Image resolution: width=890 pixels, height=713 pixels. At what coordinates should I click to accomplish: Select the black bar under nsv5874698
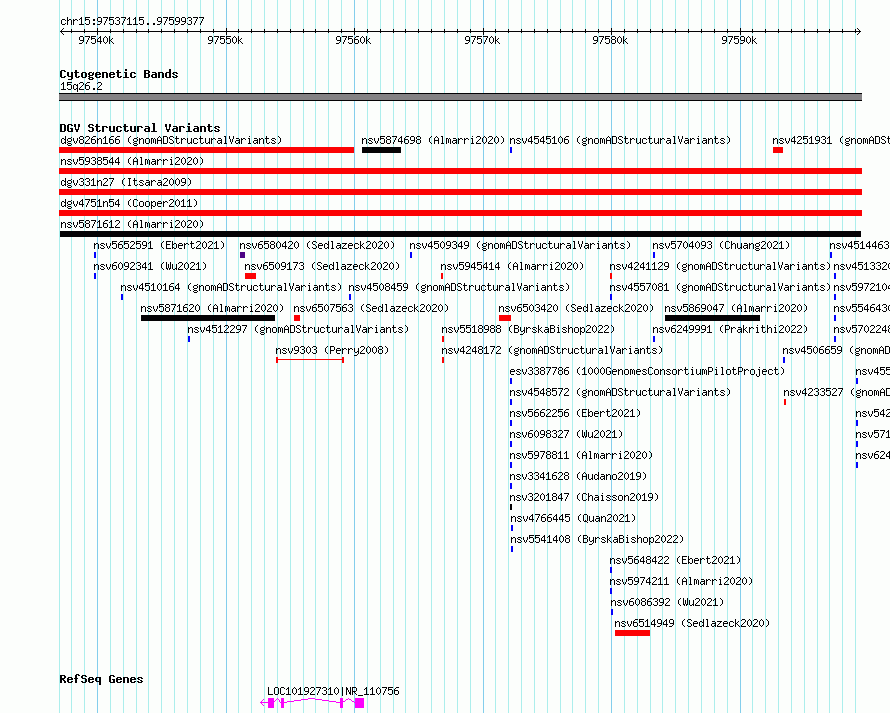[x=381, y=150]
